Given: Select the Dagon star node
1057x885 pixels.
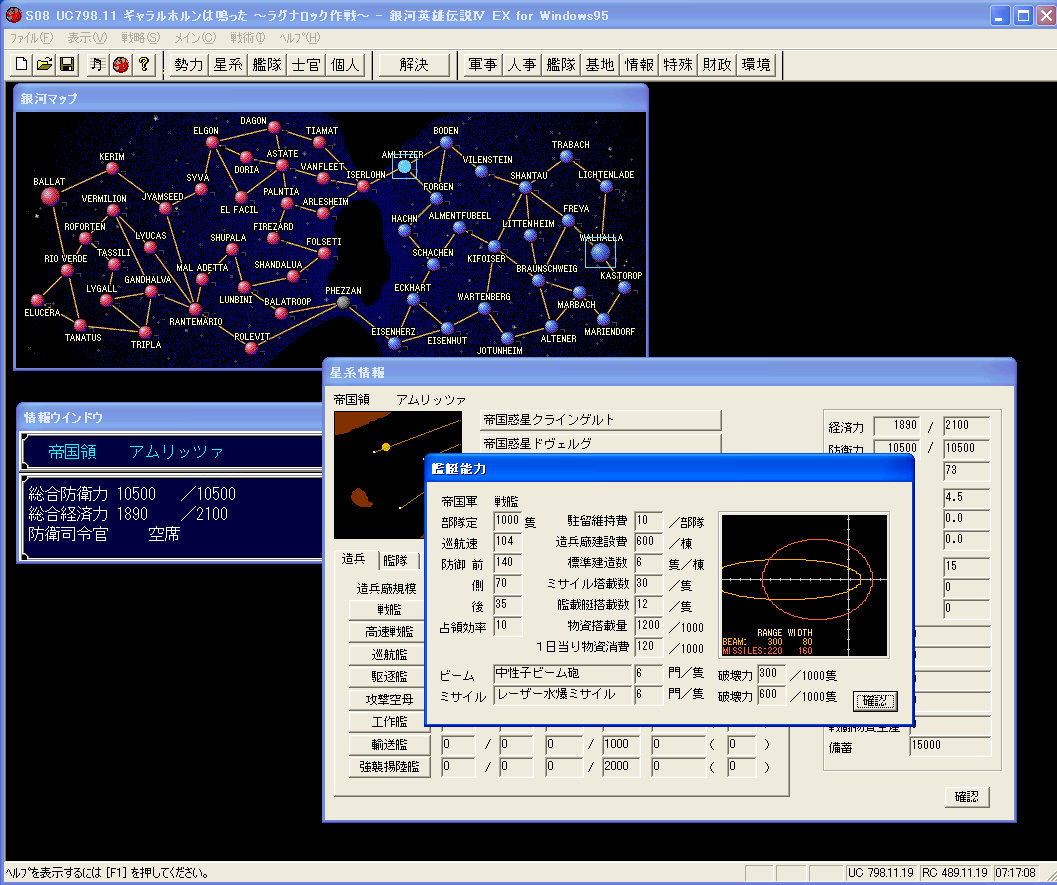Looking at the screenshot, I should [274, 127].
